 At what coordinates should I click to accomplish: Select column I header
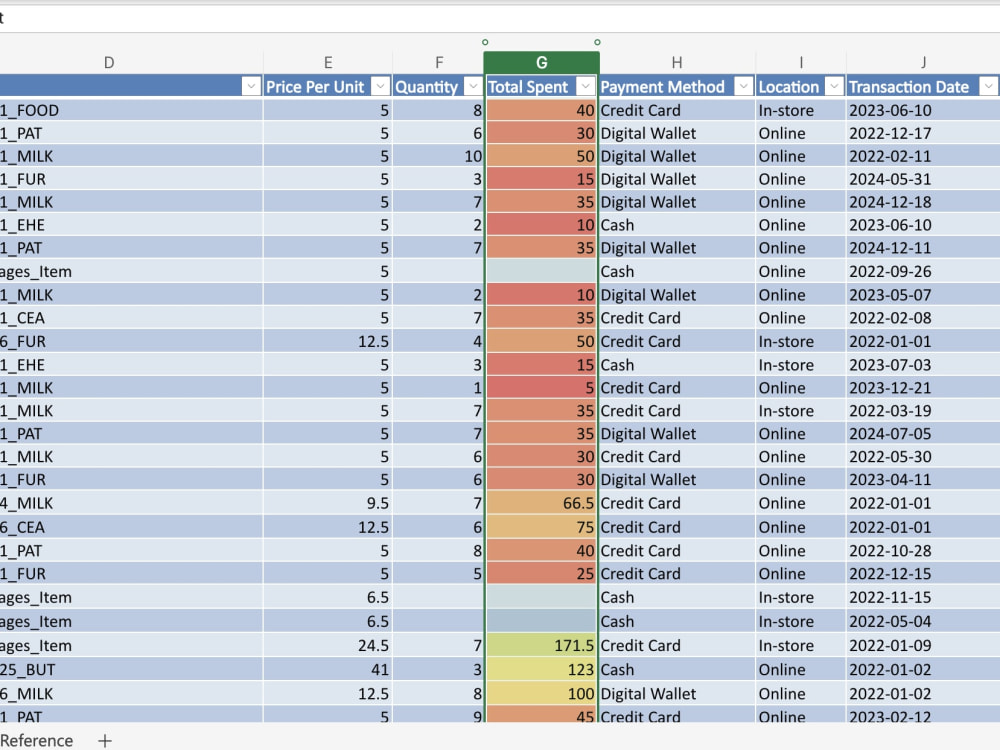point(801,62)
